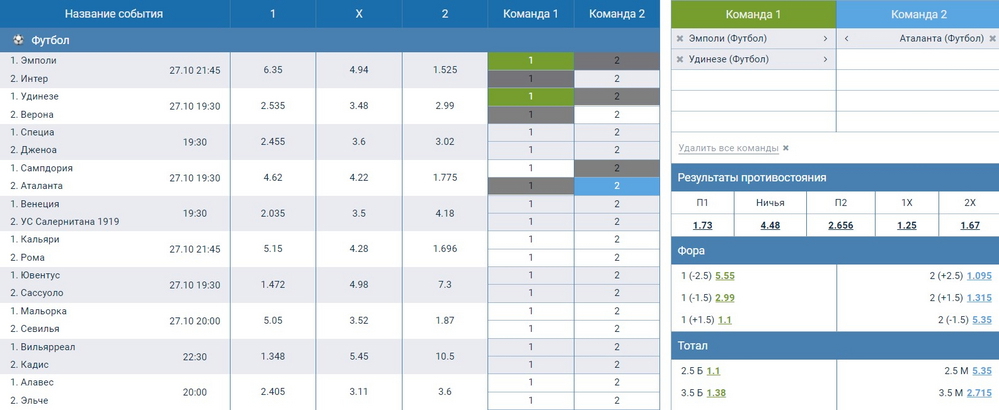Remove Удинезе from Команда 1 list
This screenshot has height=410, width=999.
(x=680, y=60)
